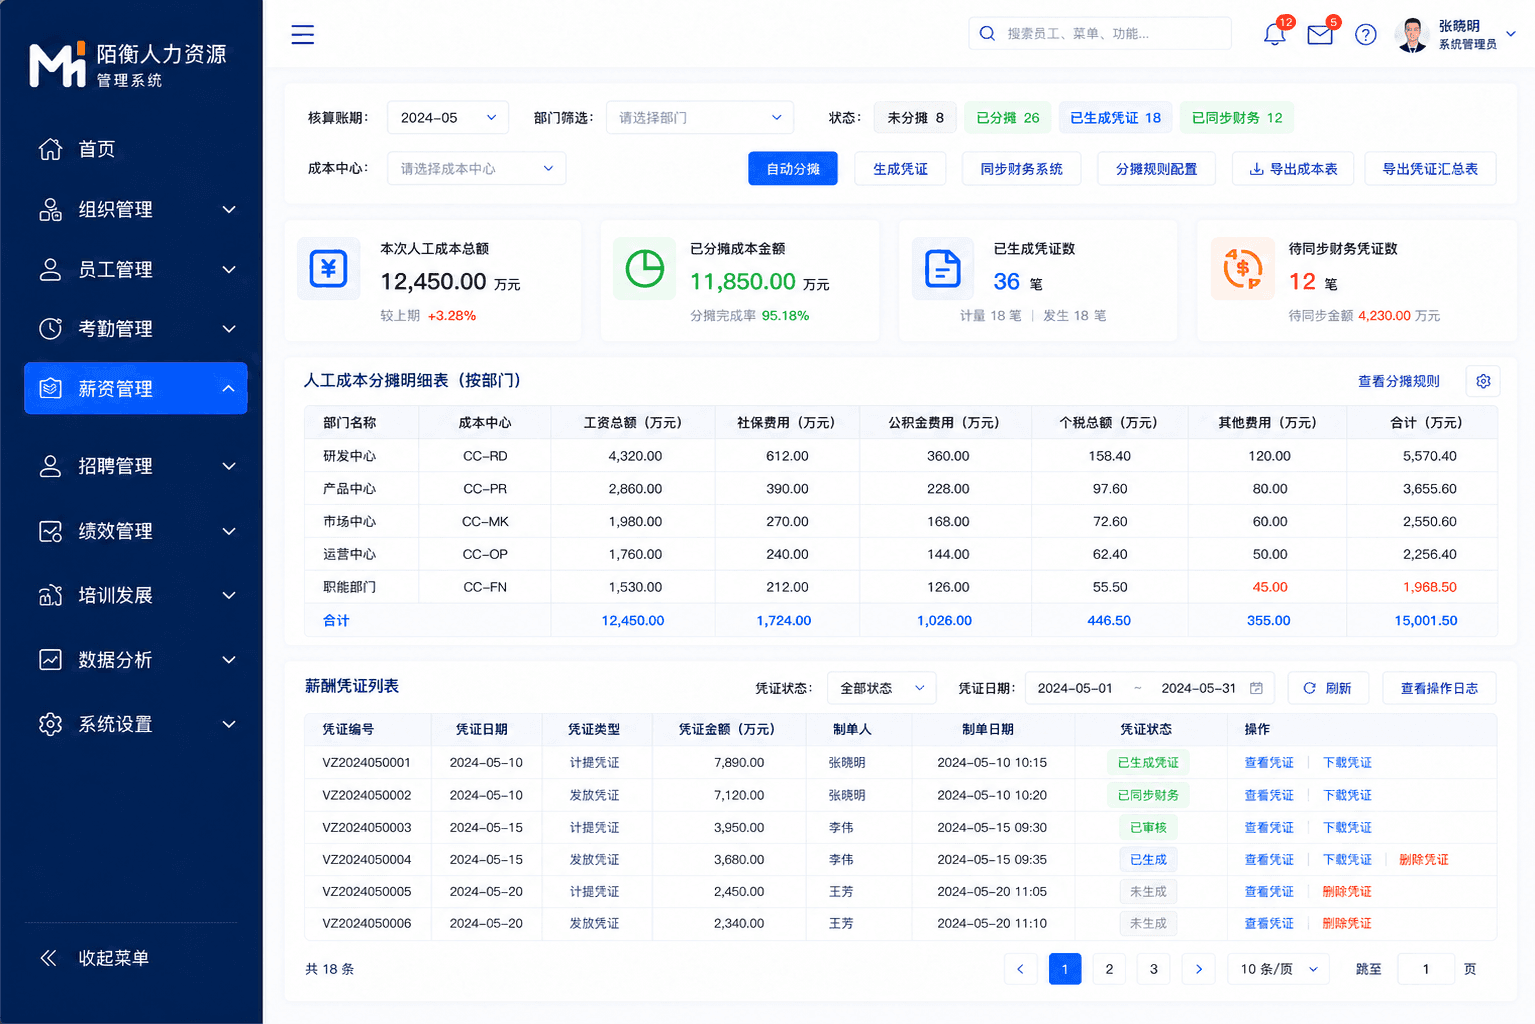Viewport: 1535px width, 1024px height.
Task: Click the 培训发展 training icon
Action: pyautogui.click(x=50, y=595)
